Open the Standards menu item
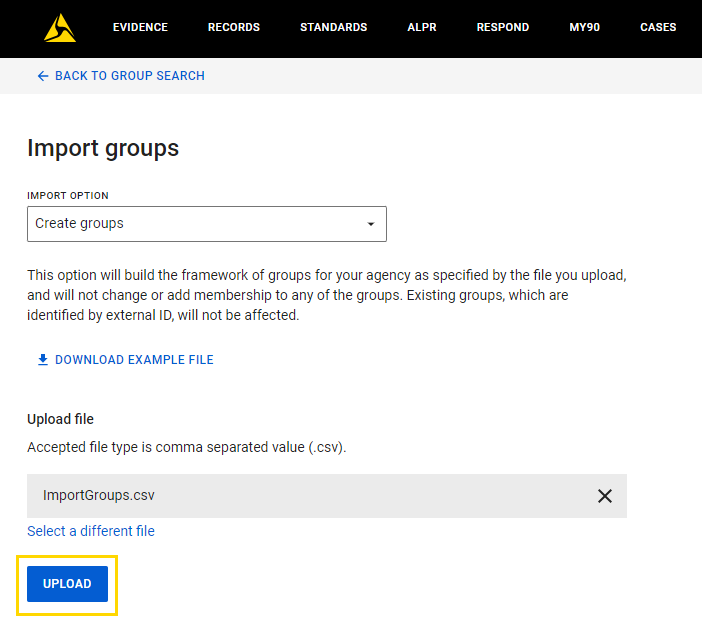Viewport: 702px width, 636px height. [x=334, y=27]
